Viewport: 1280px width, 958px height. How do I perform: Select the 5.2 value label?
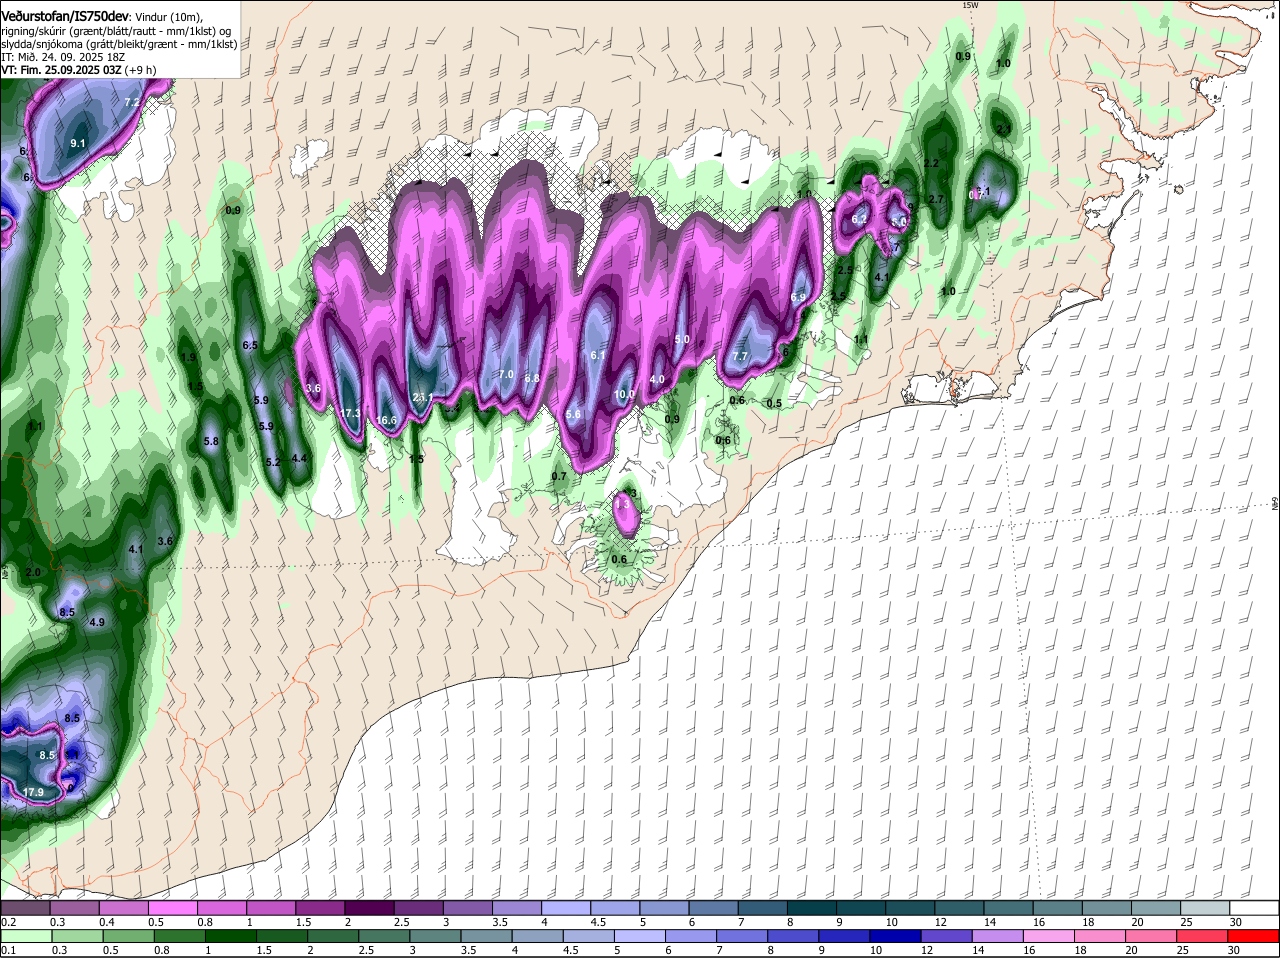point(274,463)
